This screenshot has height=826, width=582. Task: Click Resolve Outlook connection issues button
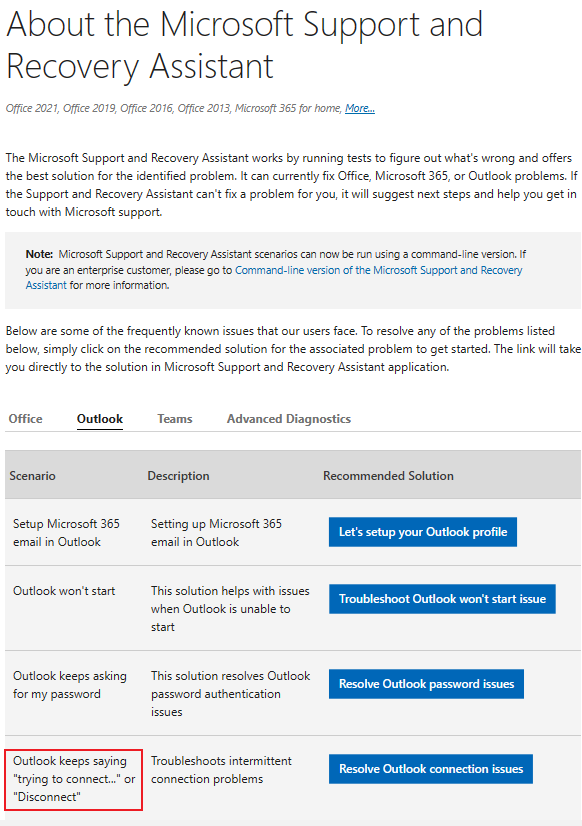coord(430,768)
